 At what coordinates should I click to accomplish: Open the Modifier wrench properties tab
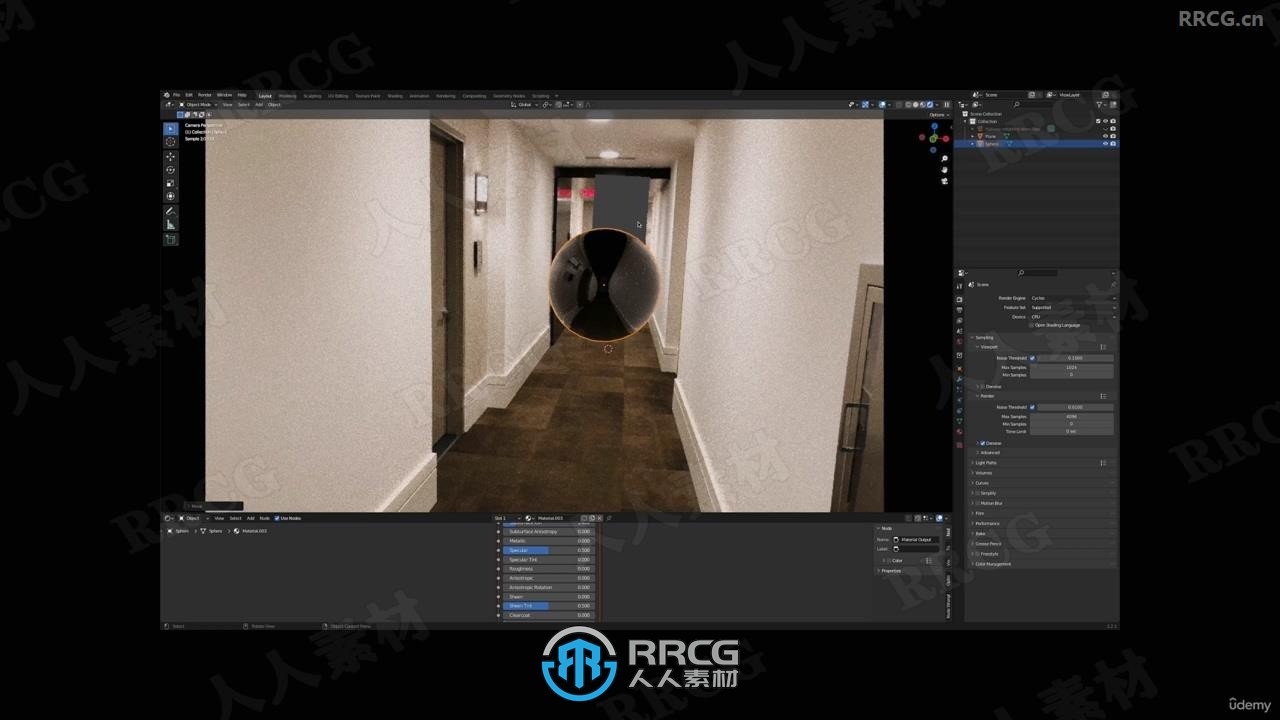[959, 378]
